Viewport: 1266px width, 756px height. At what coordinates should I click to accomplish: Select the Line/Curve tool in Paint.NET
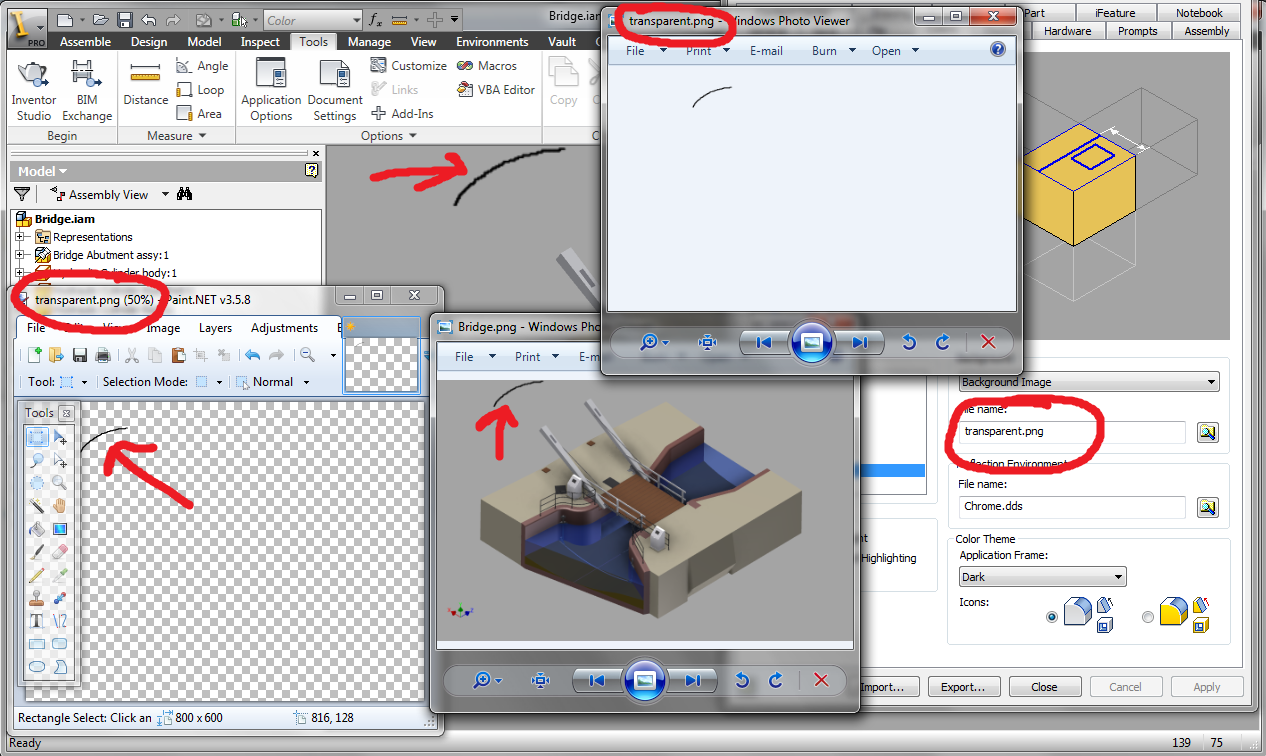(x=60, y=621)
